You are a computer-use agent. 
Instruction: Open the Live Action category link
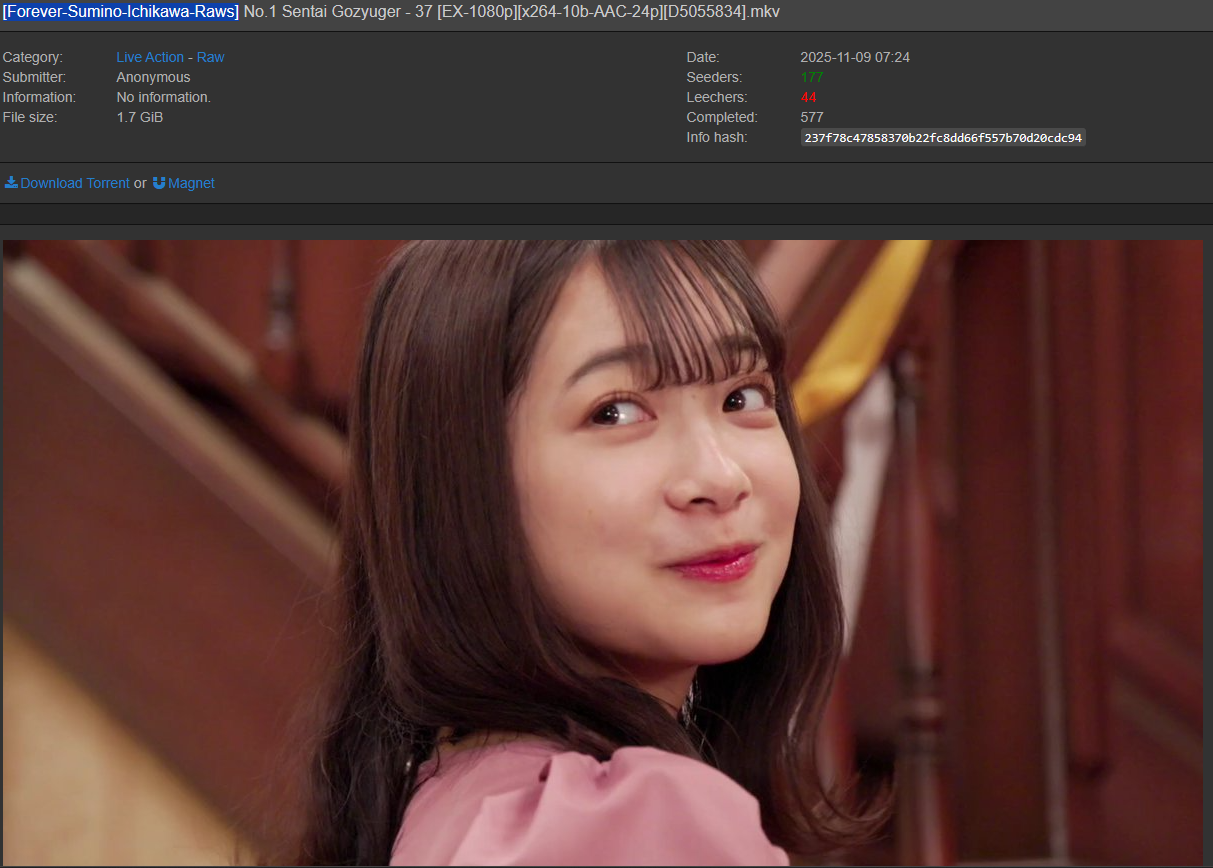[150, 57]
